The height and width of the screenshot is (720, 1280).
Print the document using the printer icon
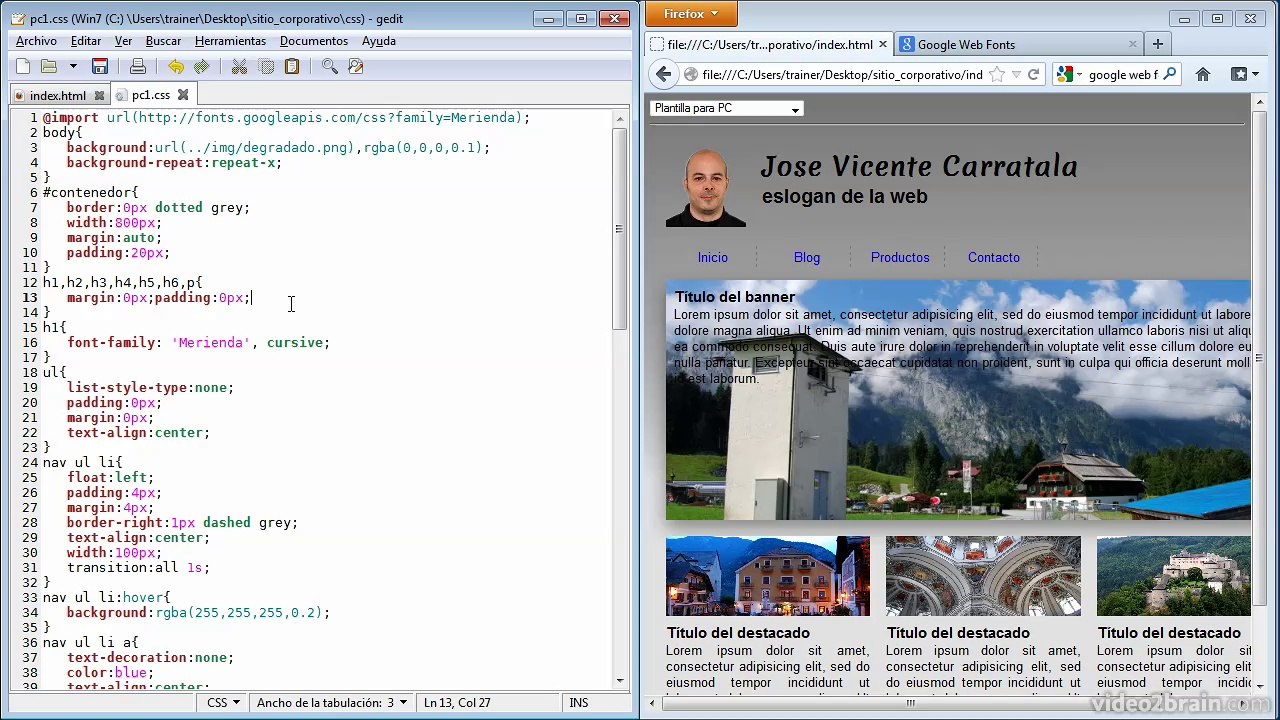138,66
